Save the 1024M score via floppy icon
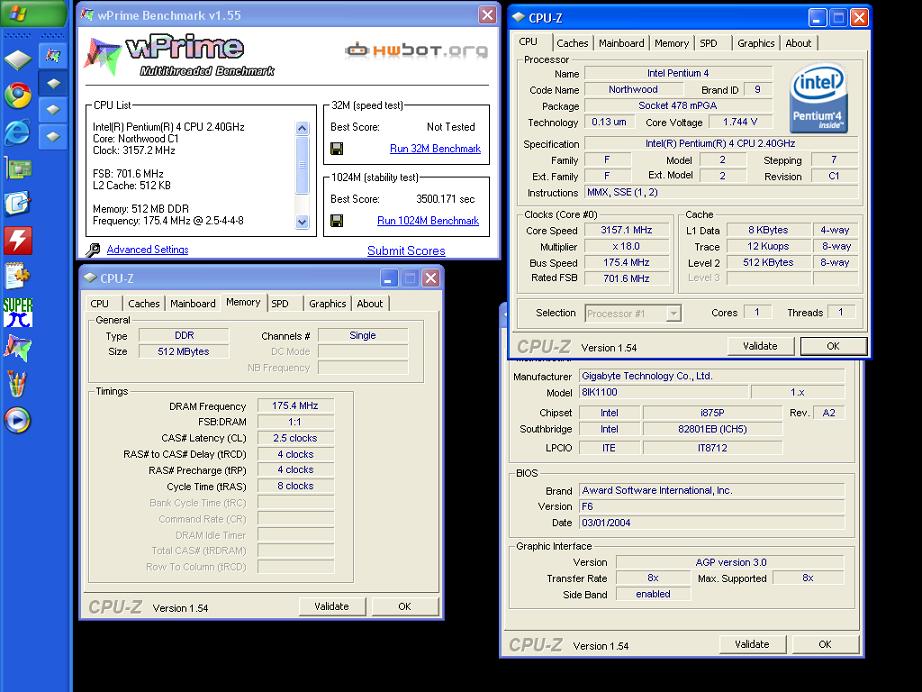 (336, 220)
